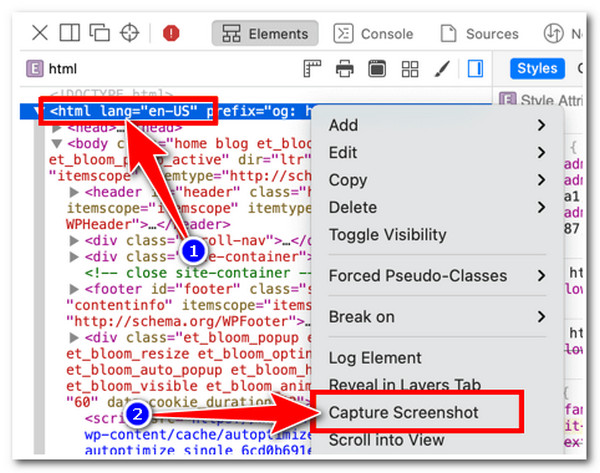Open the Copy submenu
Image resolution: width=600 pixels, height=473 pixels.
click(437, 180)
